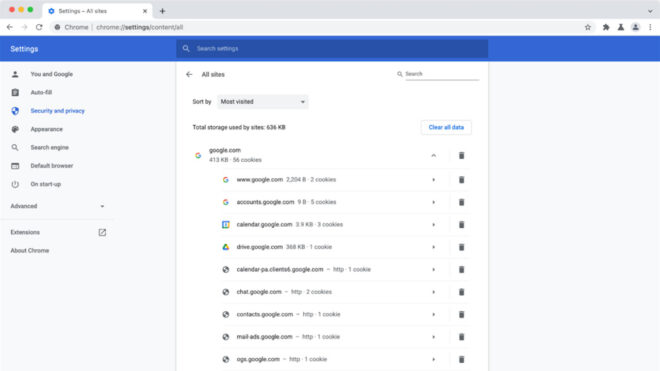The image size is (660, 371).
Task: Open Chrome's three-dot menu
Action: point(650,27)
